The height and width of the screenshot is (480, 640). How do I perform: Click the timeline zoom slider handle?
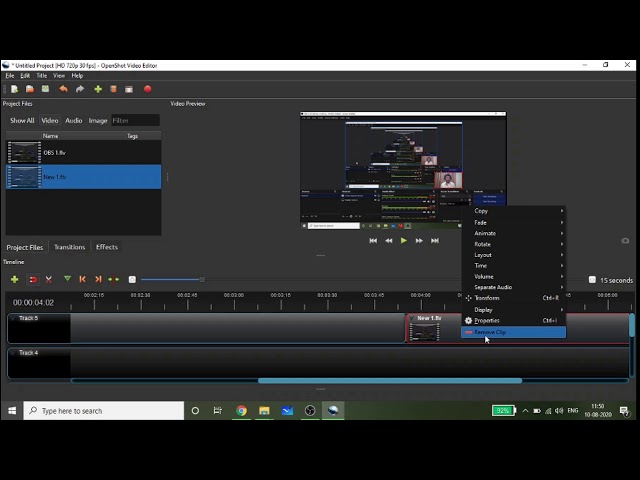202,279
